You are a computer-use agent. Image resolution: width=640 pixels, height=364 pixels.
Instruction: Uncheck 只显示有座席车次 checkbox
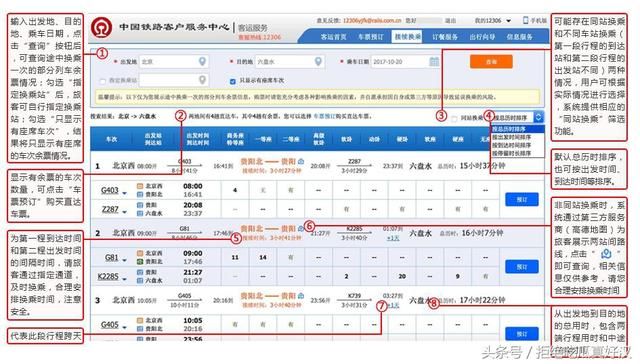pyautogui.click(x=233, y=81)
